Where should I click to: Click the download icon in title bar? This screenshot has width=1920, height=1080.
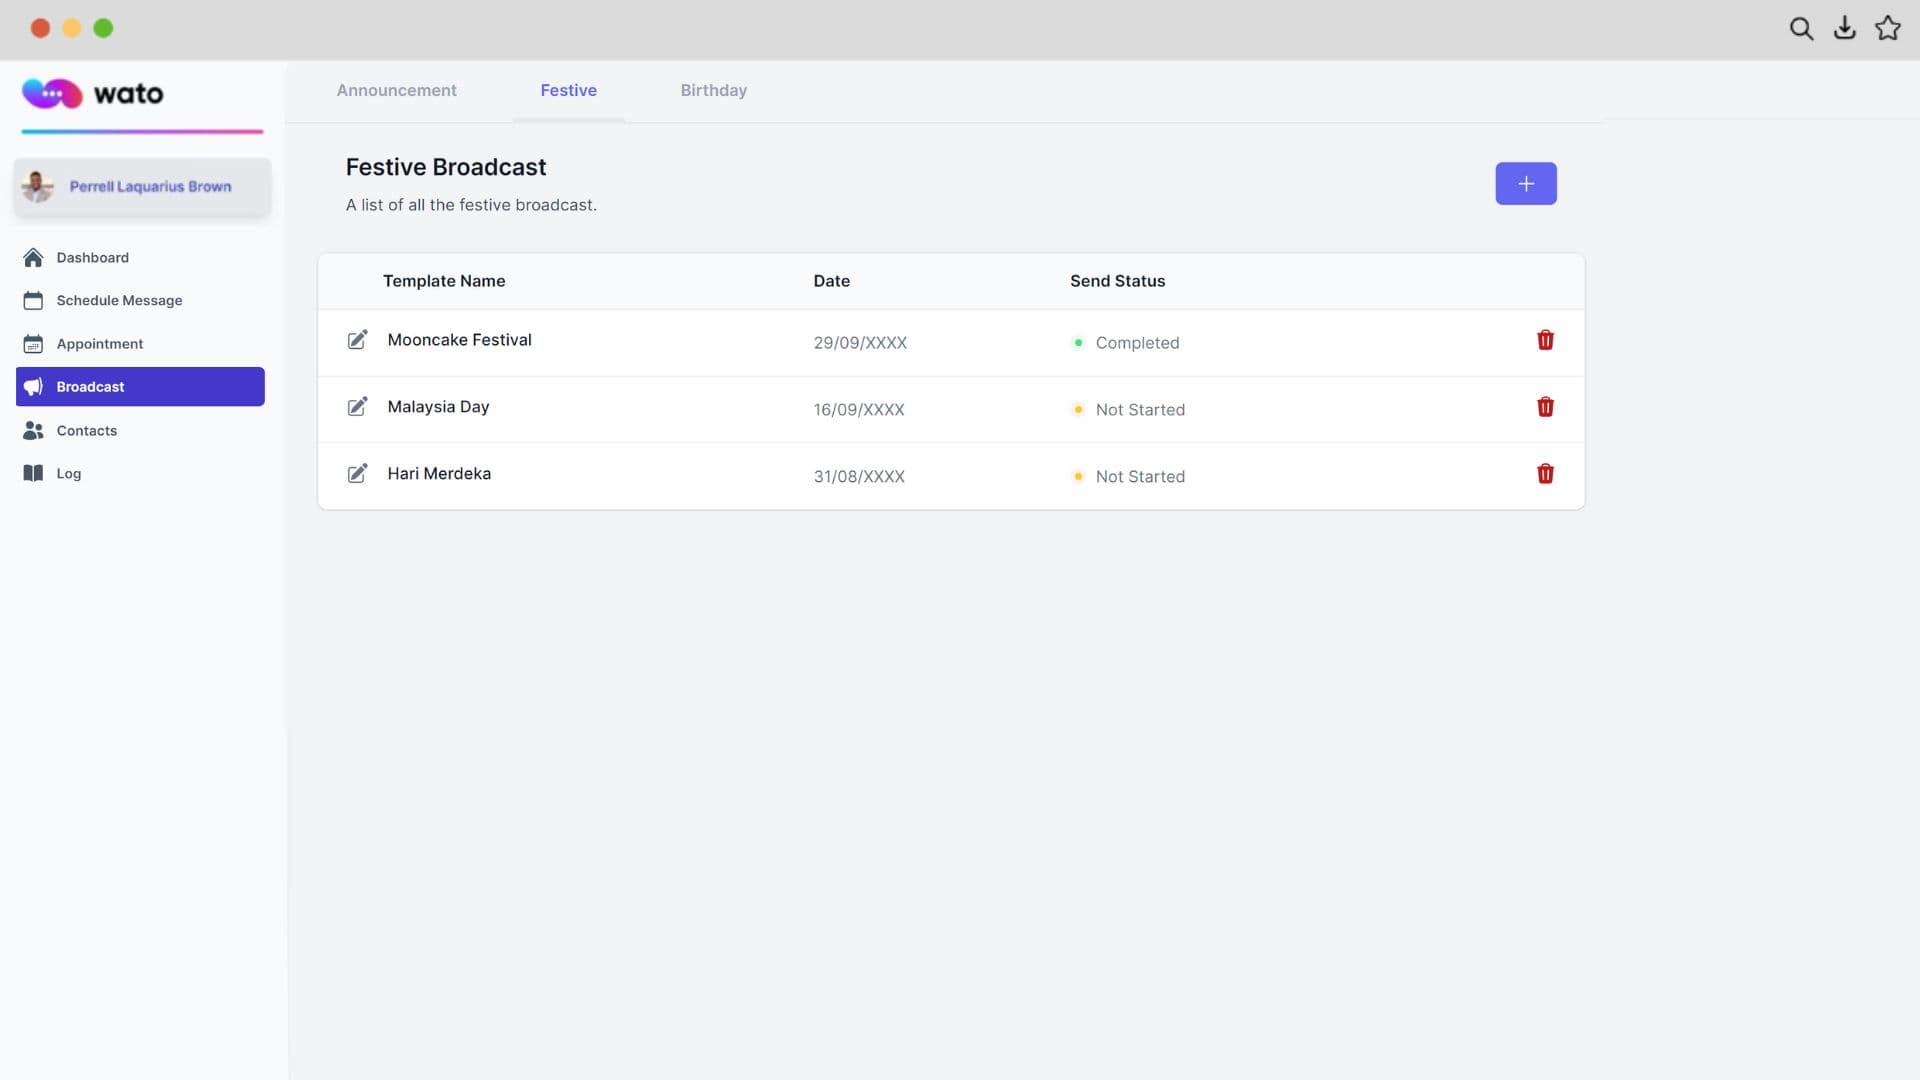tap(1844, 28)
